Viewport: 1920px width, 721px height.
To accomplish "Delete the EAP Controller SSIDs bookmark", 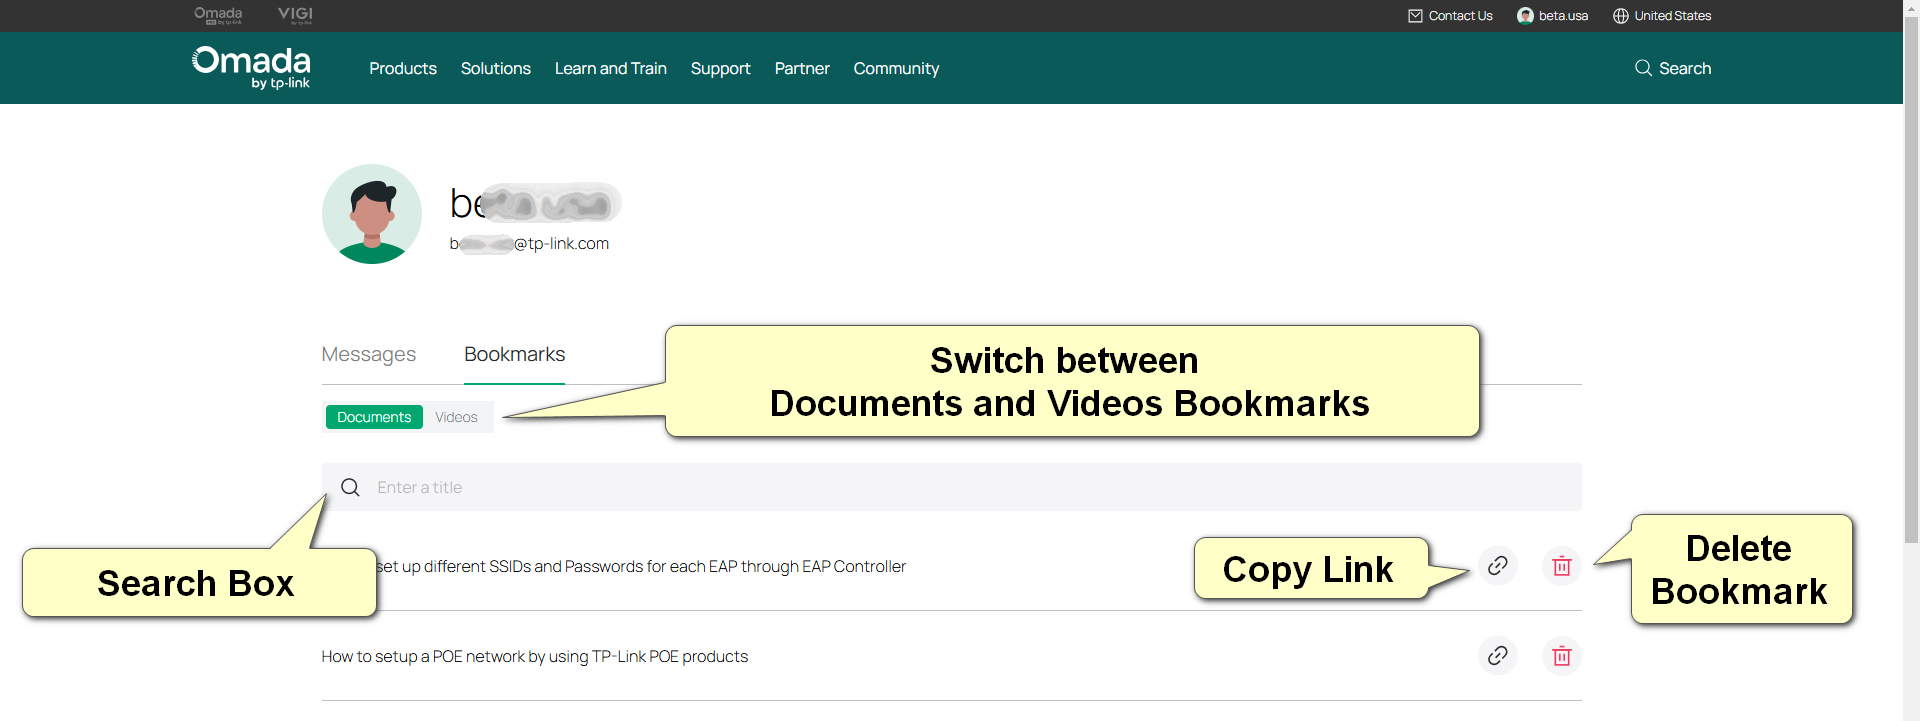I will 1562,566.
